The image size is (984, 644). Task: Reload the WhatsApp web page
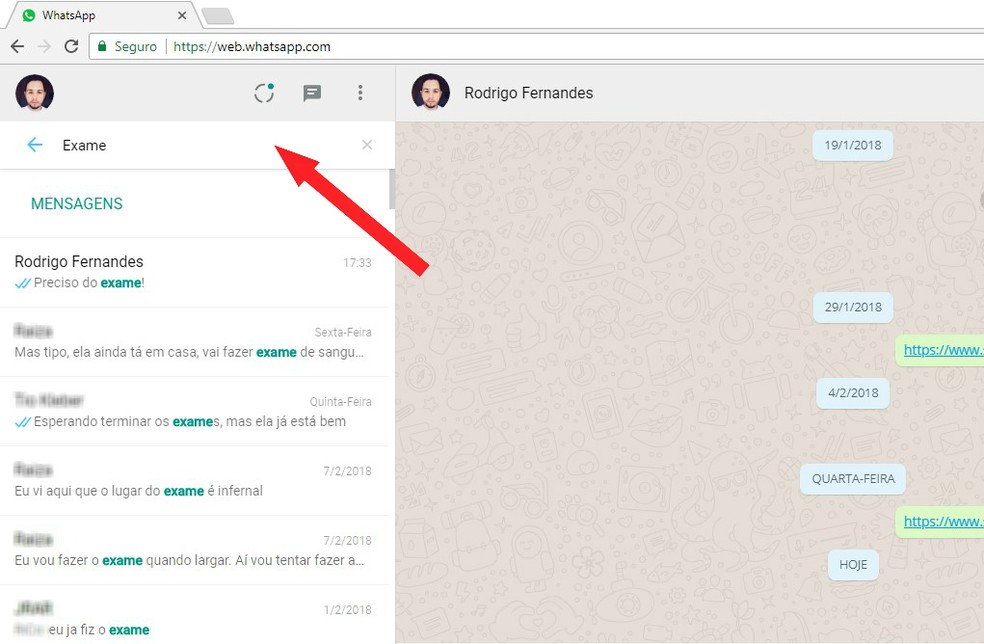pos(72,46)
